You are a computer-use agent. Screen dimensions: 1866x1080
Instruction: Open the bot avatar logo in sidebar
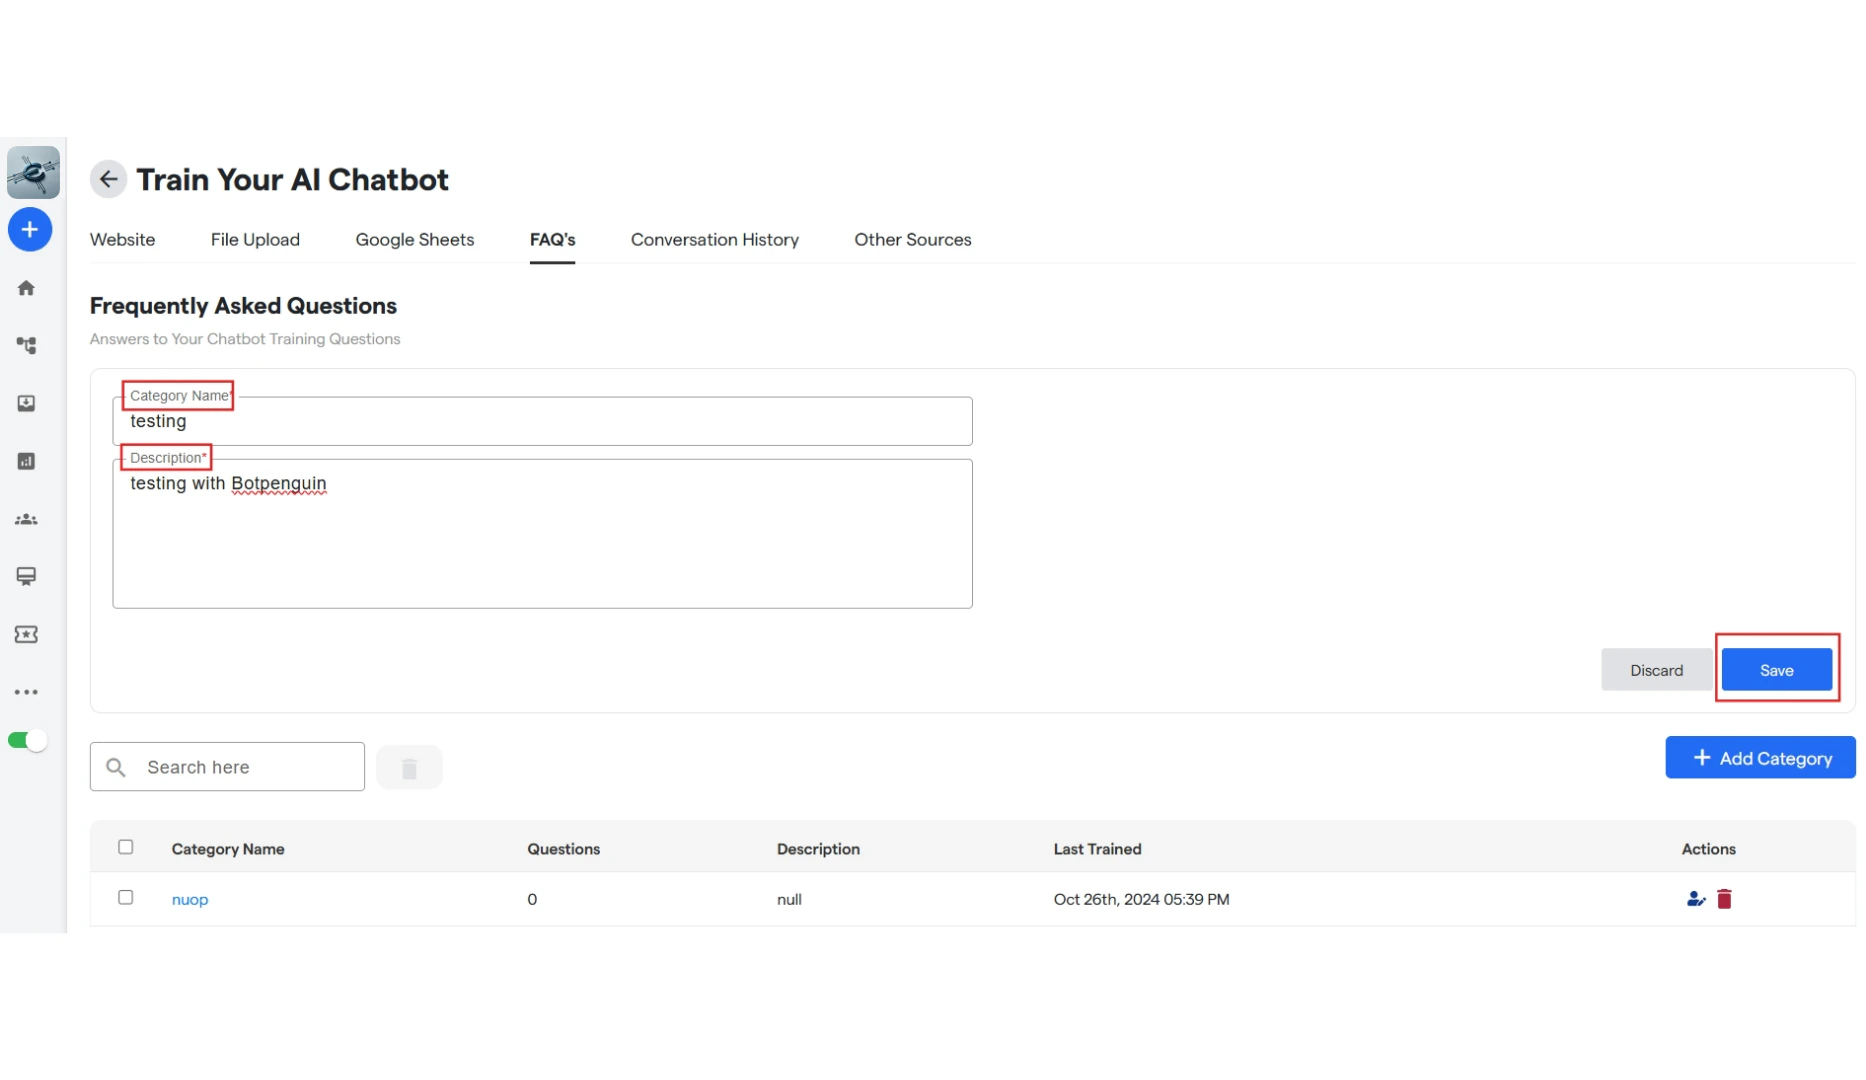33,172
